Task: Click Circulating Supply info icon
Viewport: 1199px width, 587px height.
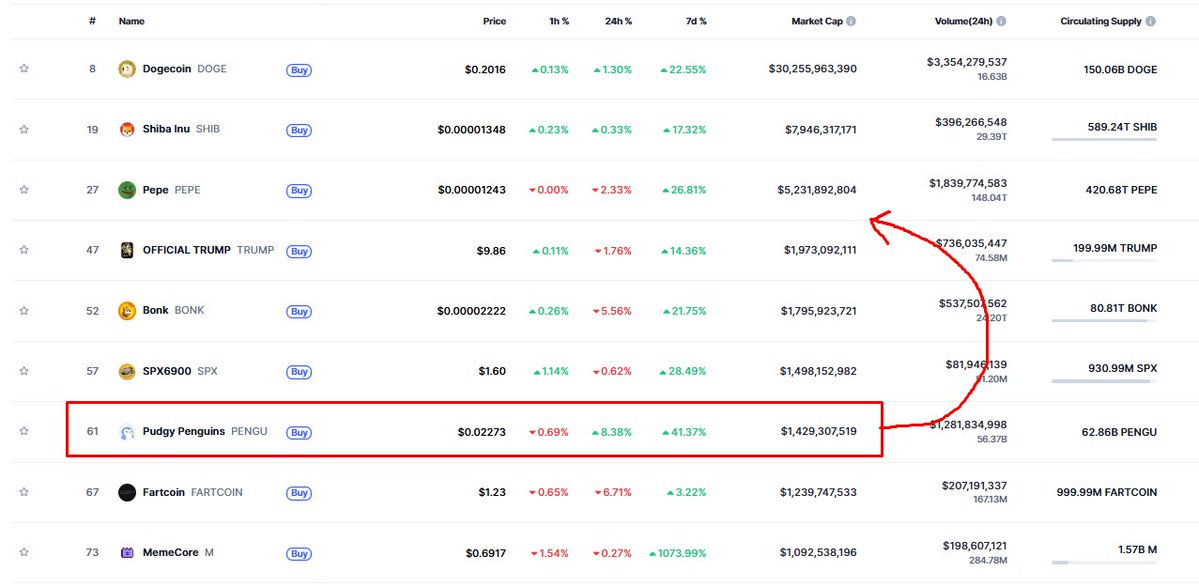Action: (1151, 21)
